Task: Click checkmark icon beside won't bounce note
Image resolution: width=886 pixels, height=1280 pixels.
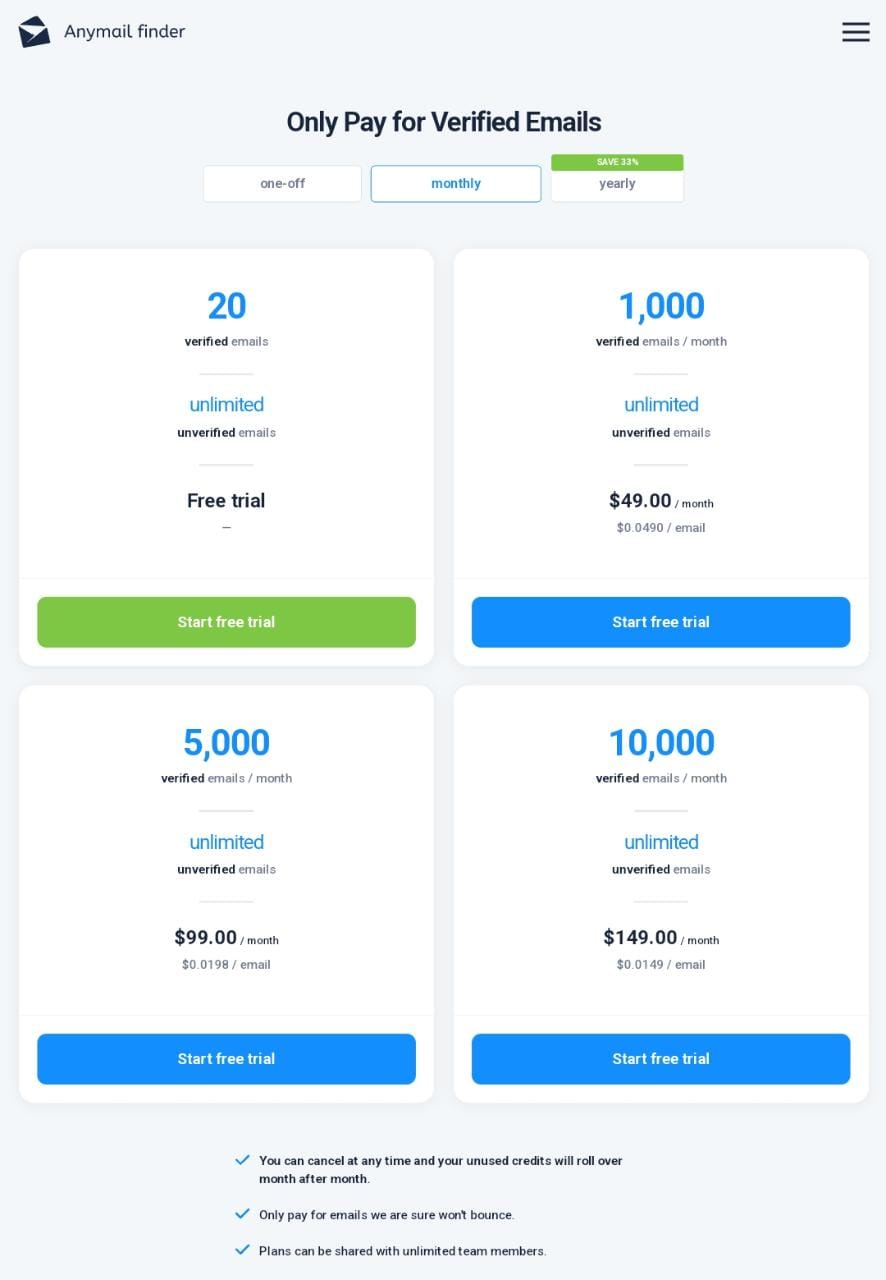Action: pyautogui.click(x=242, y=1214)
